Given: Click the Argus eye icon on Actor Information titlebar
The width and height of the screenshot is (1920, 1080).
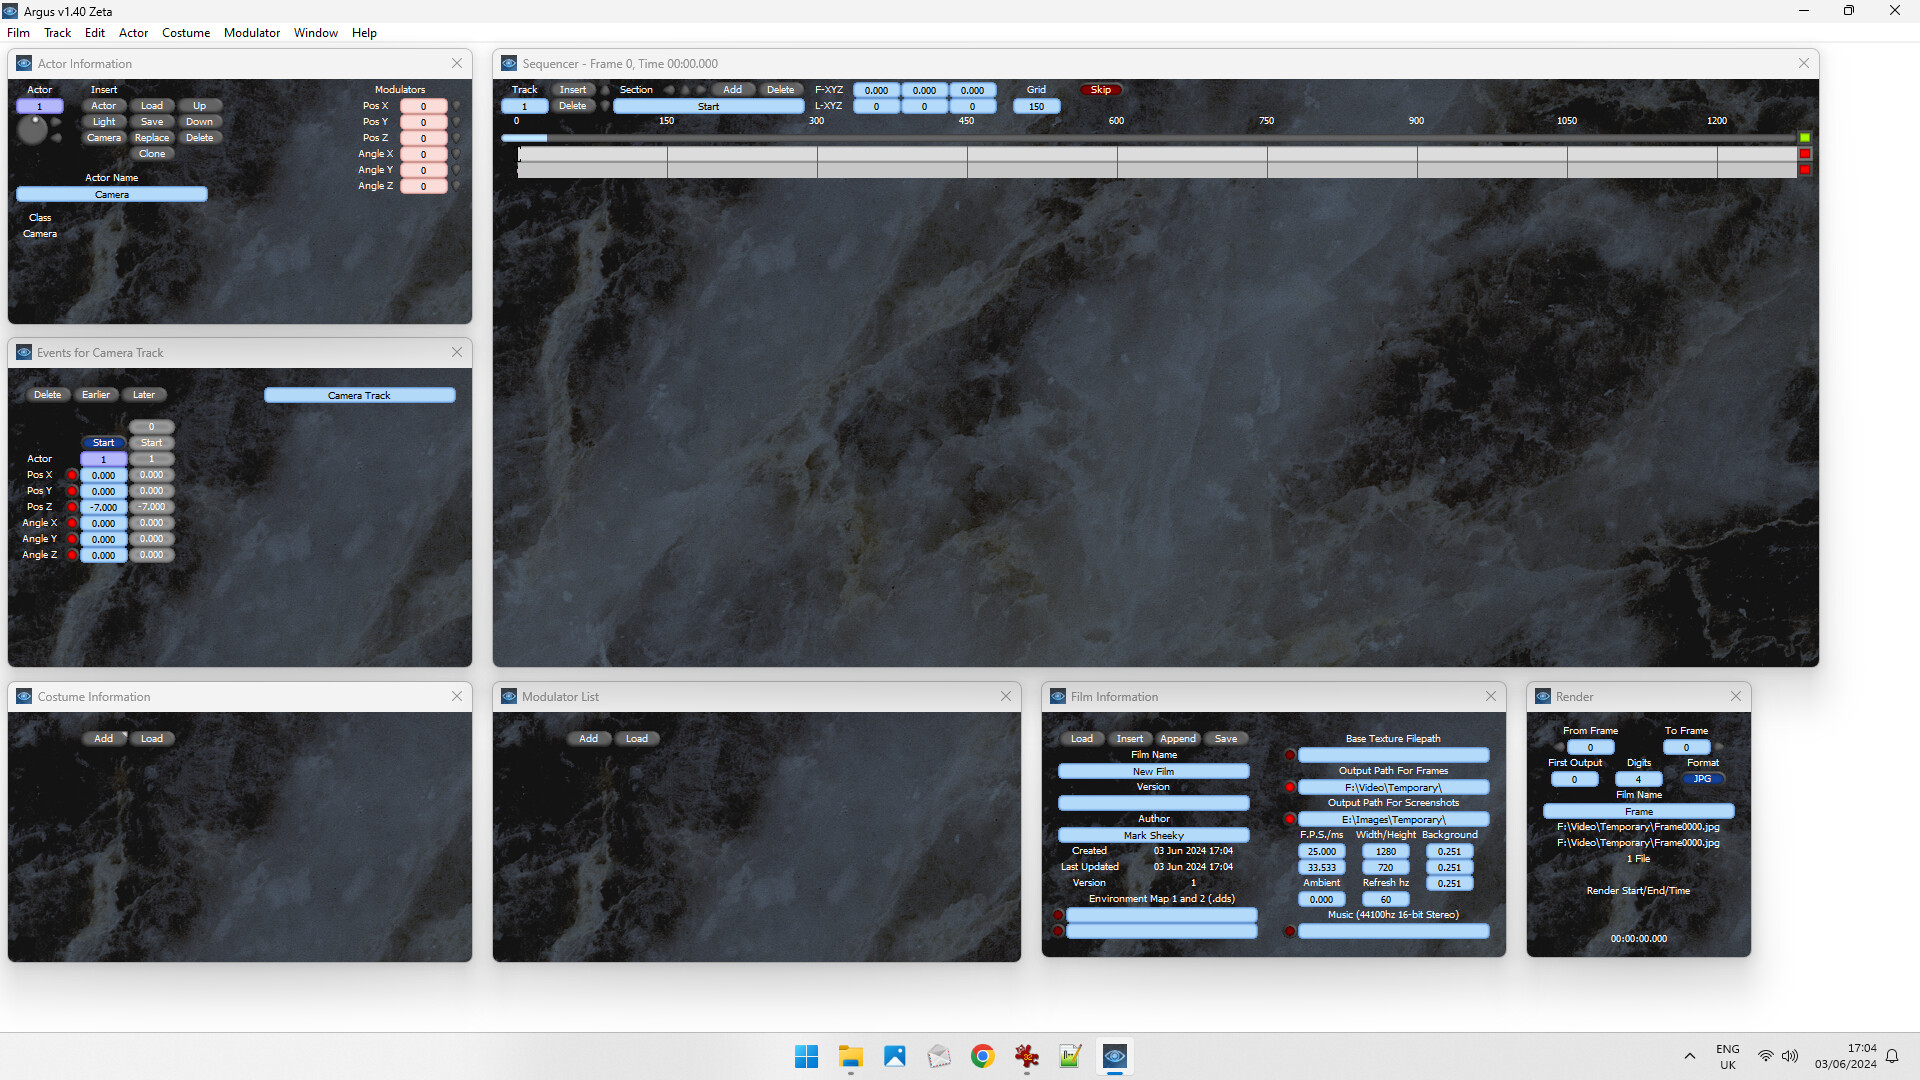Looking at the screenshot, I should coord(23,63).
